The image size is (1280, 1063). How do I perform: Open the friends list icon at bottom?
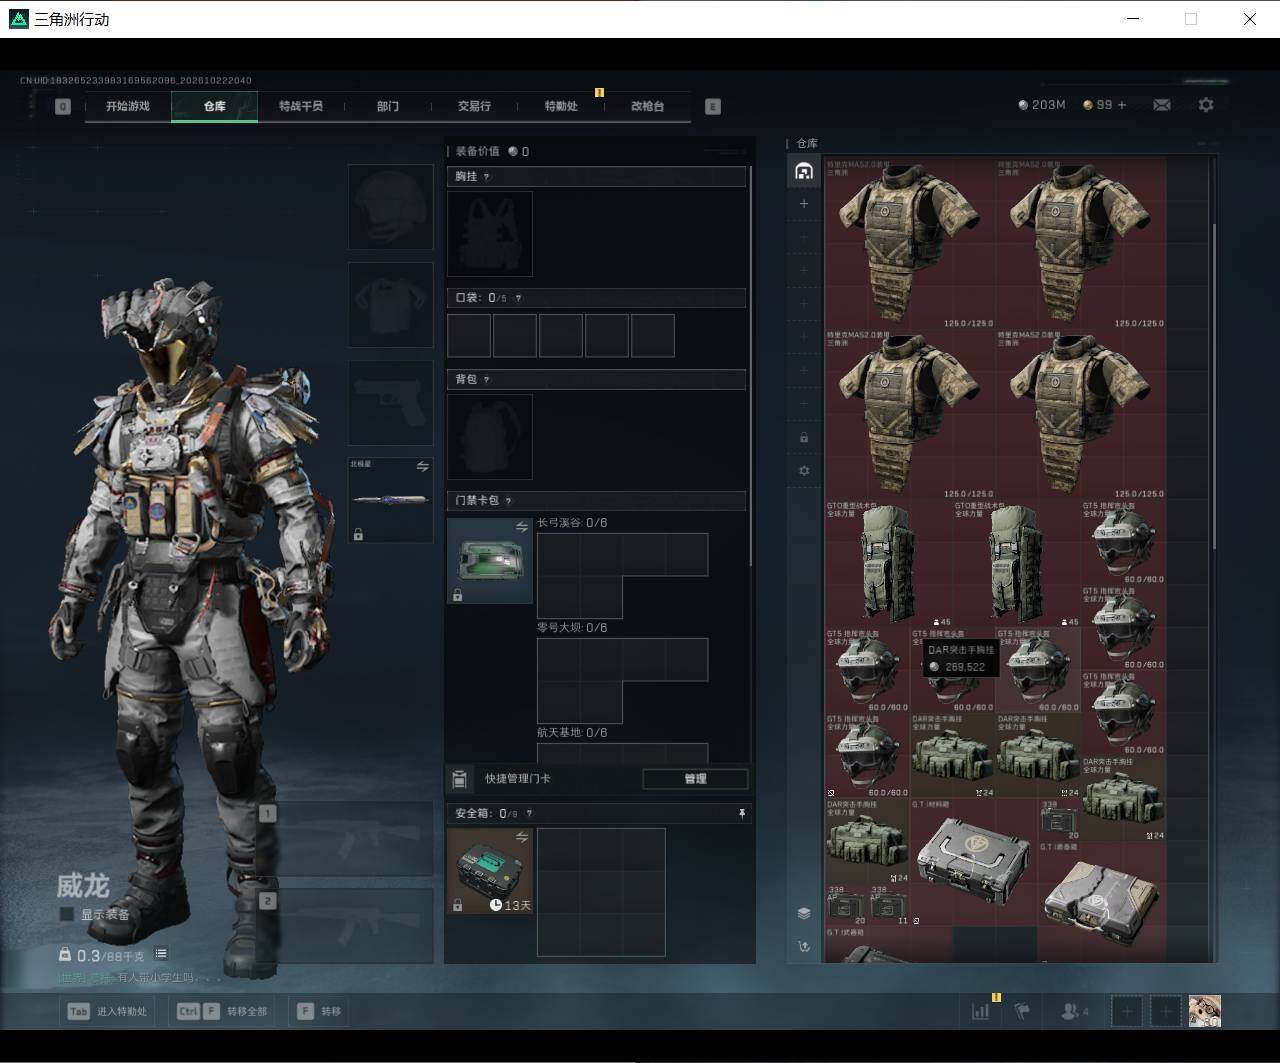(x=1074, y=1011)
